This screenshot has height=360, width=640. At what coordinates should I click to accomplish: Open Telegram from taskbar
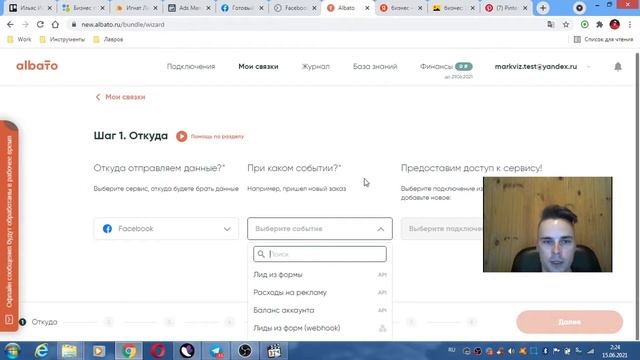pyautogui.click(x=216, y=351)
